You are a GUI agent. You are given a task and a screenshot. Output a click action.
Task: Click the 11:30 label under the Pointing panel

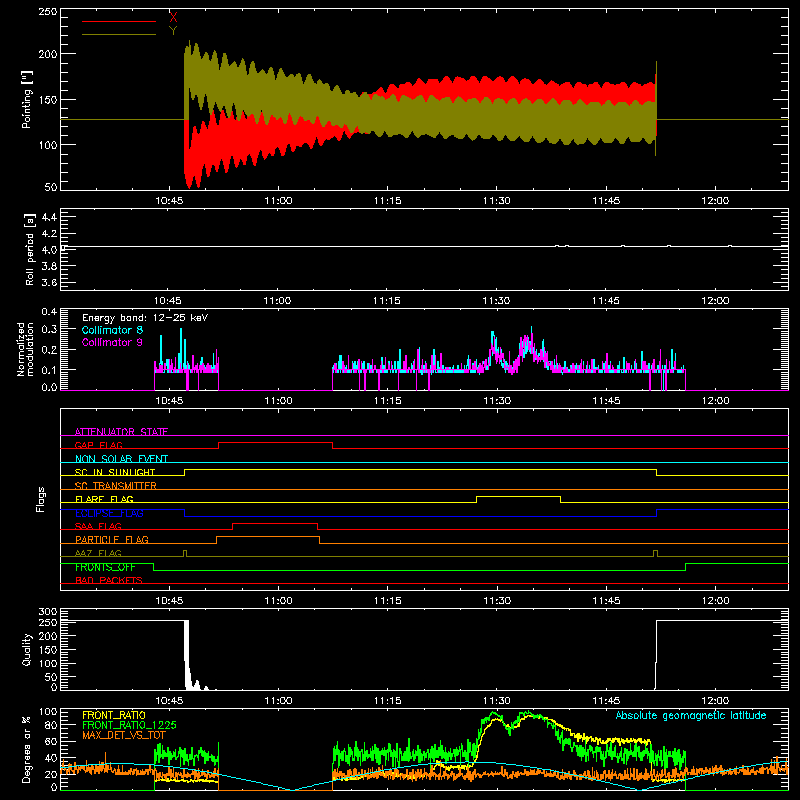(496, 201)
